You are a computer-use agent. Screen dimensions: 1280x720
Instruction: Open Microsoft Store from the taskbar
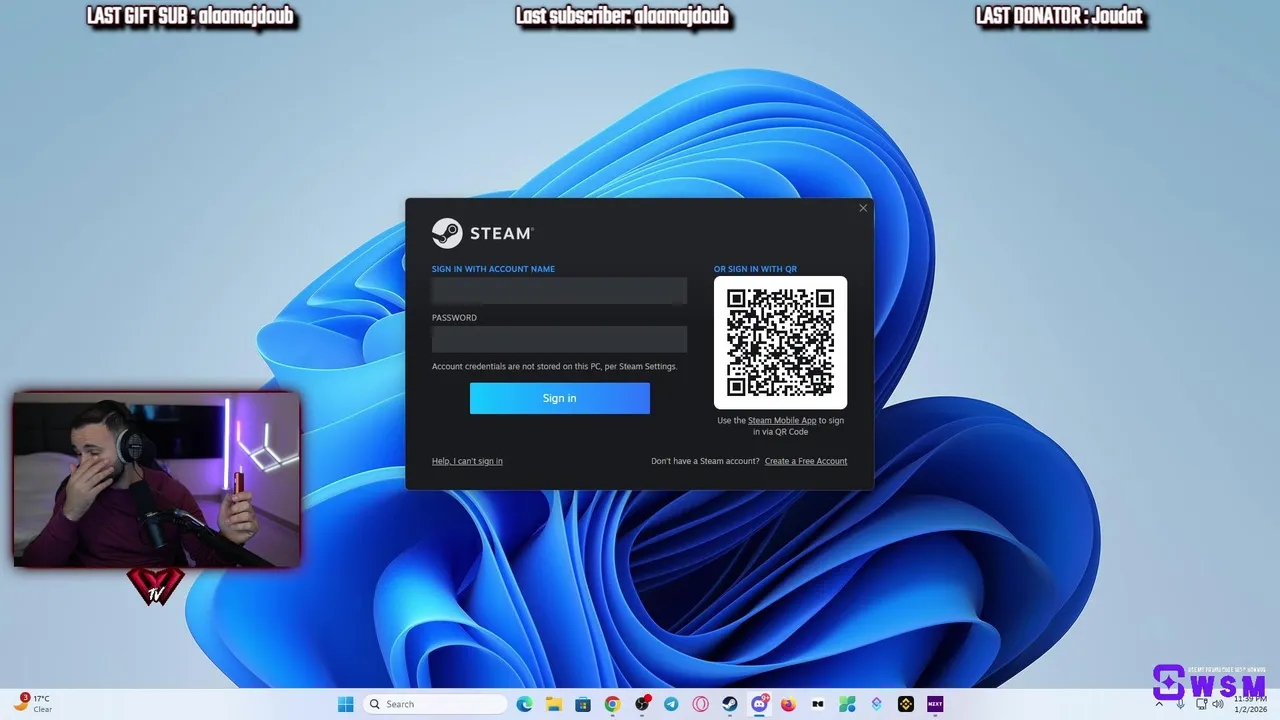(x=583, y=704)
